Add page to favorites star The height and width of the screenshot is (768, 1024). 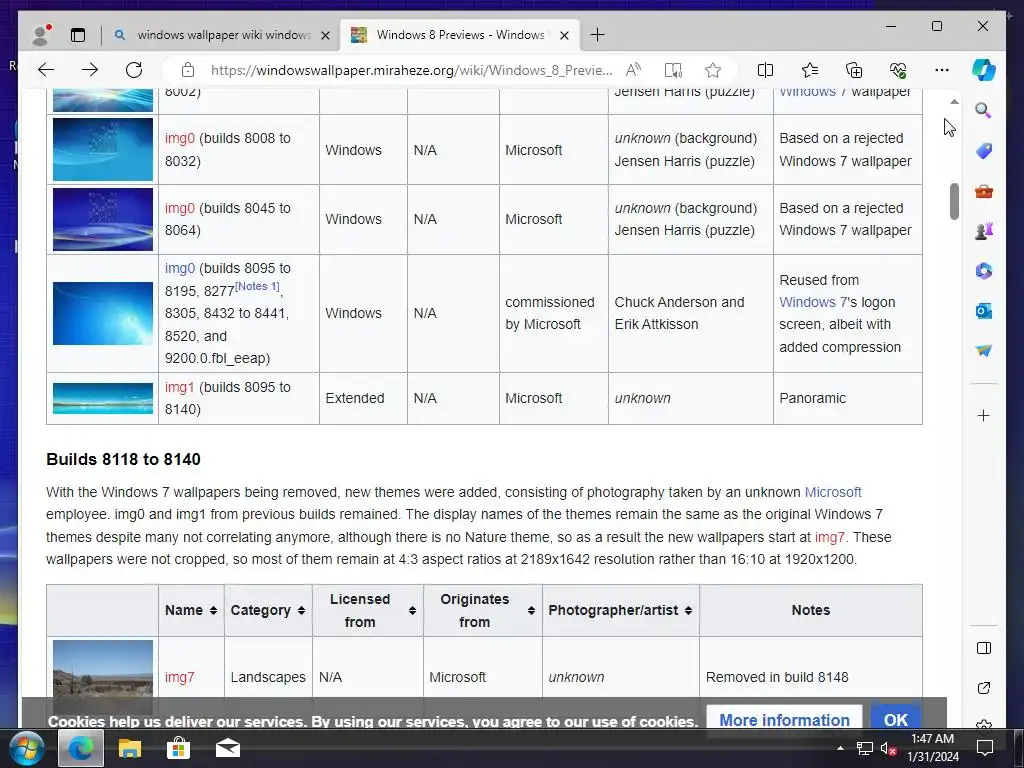(x=712, y=70)
